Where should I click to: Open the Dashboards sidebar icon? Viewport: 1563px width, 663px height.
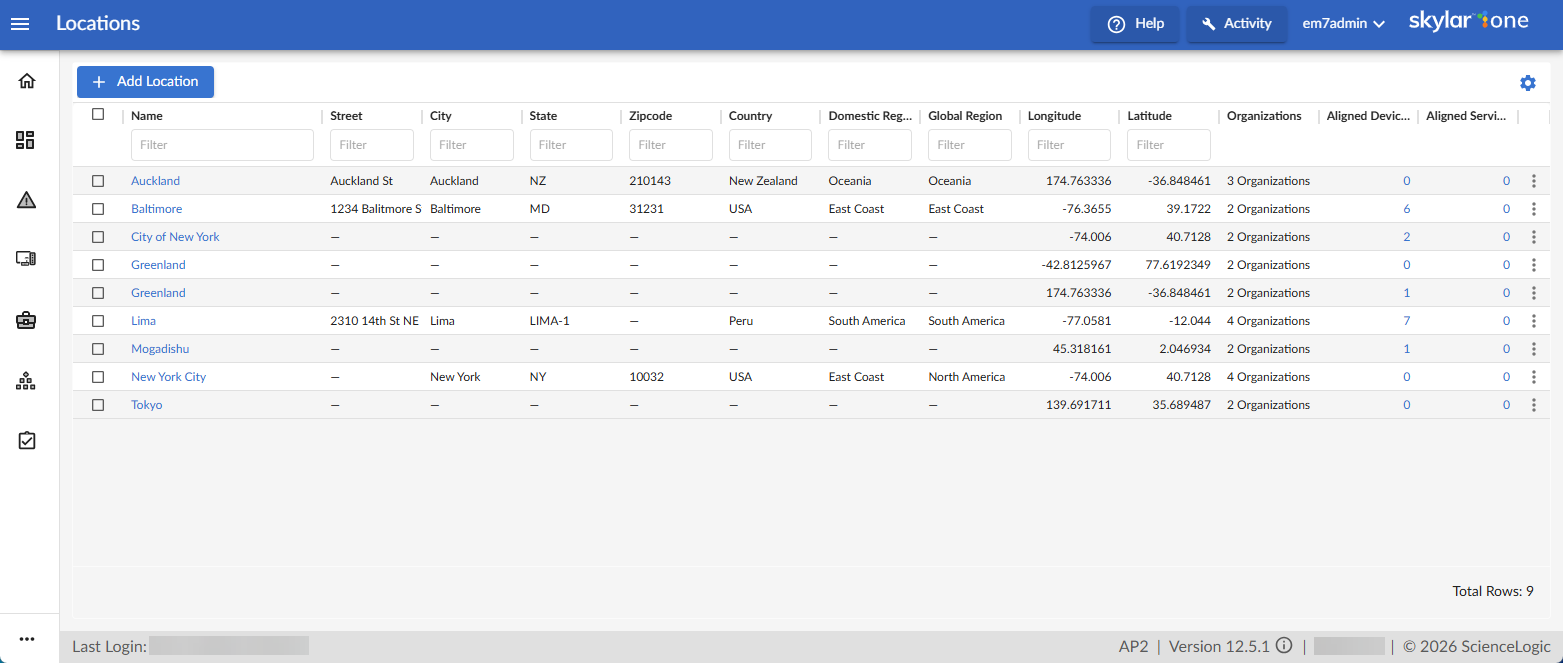(x=26, y=140)
